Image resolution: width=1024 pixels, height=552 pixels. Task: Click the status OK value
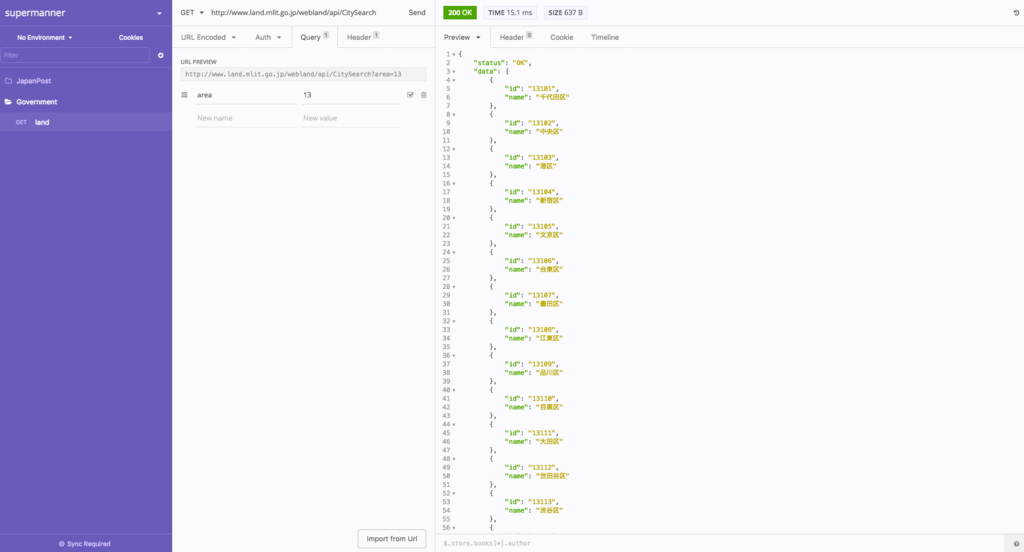coord(520,63)
